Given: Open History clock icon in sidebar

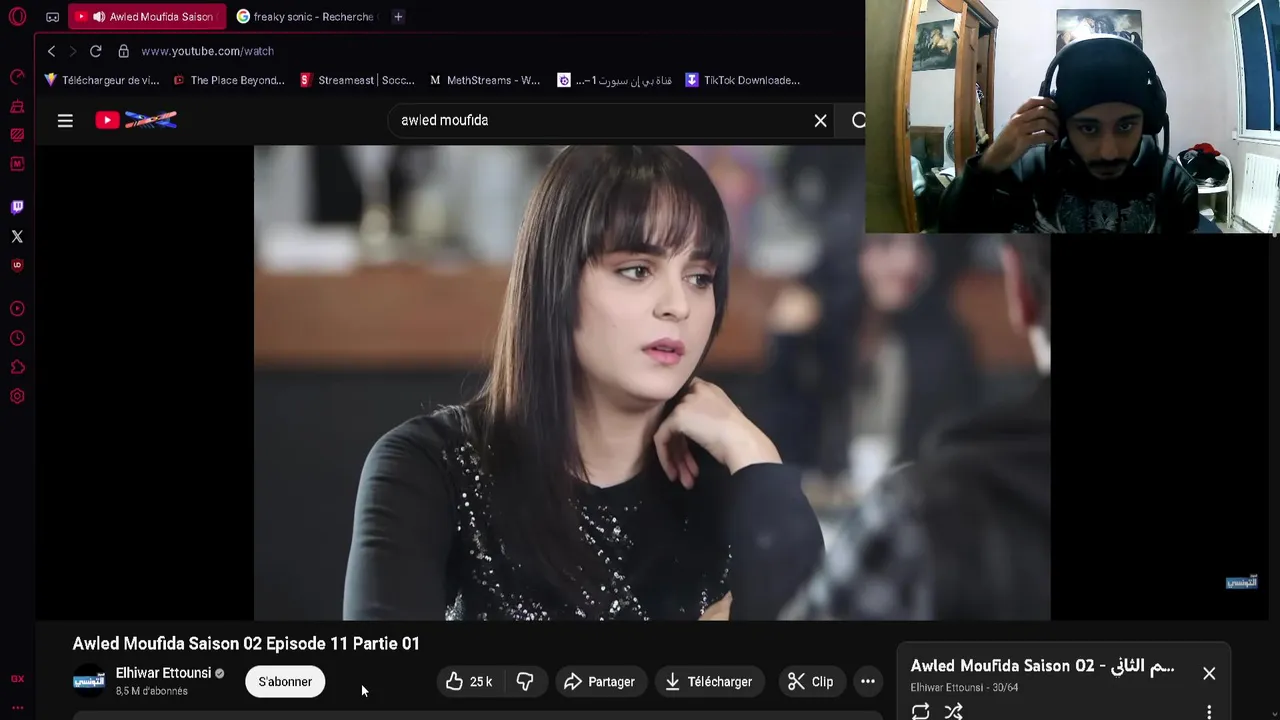Looking at the screenshot, I should click(x=17, y=338).
